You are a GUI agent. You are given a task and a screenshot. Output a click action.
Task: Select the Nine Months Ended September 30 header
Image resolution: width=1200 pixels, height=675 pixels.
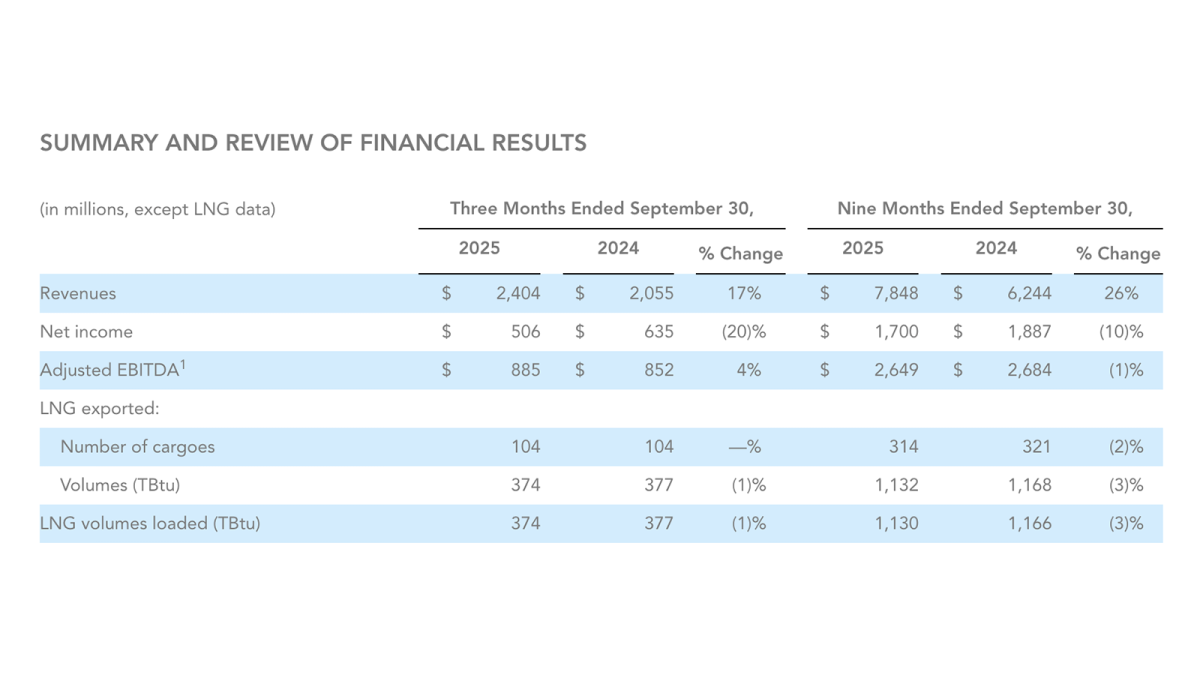(985, 209)
